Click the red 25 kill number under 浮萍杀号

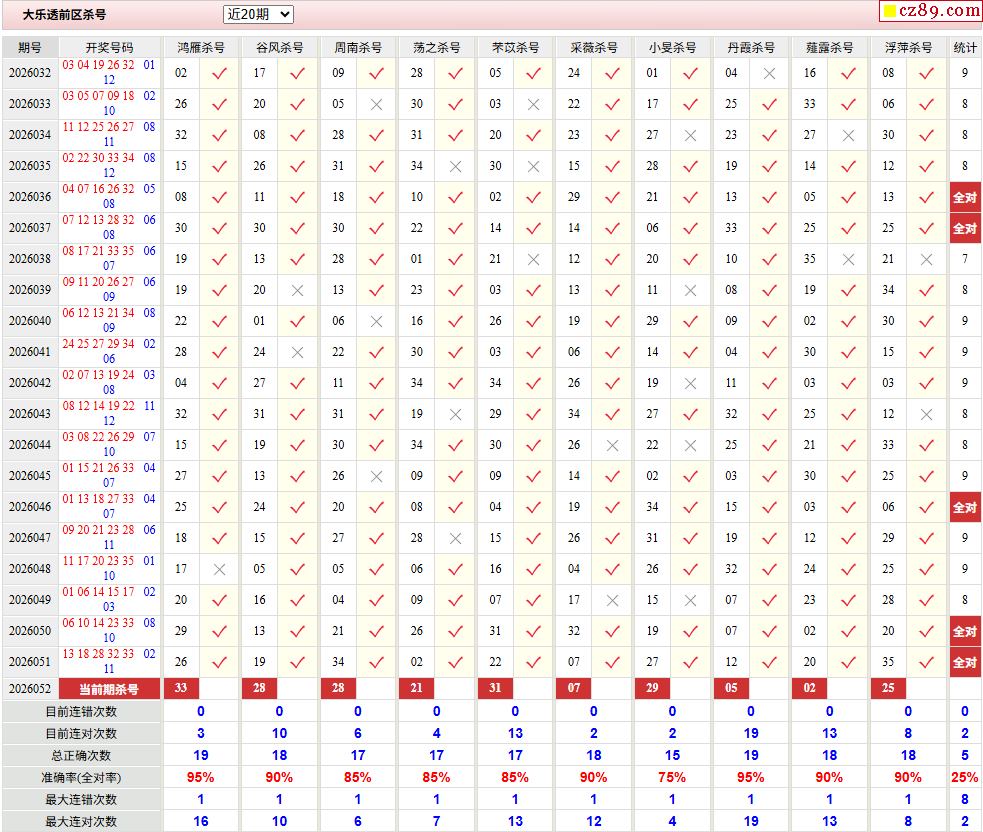pos(888,688)
